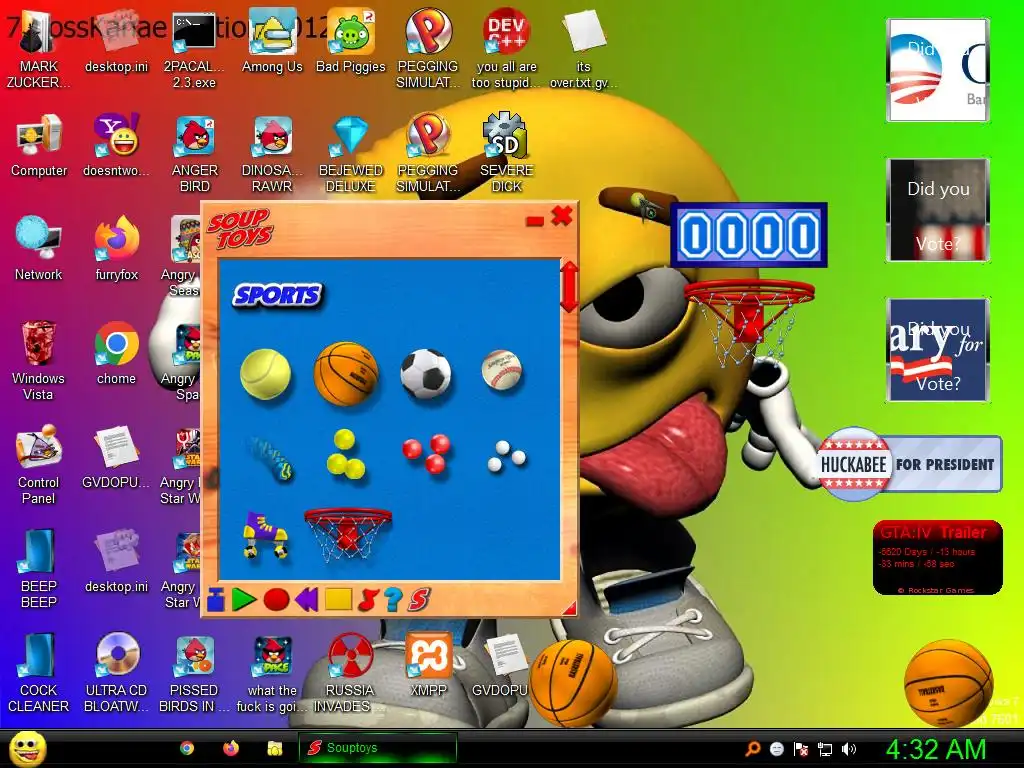The height and width of the screenshot is (768, 1024).
Task: Click the Hillary Did you Vote gadget
Action: [x=938, y=350]
